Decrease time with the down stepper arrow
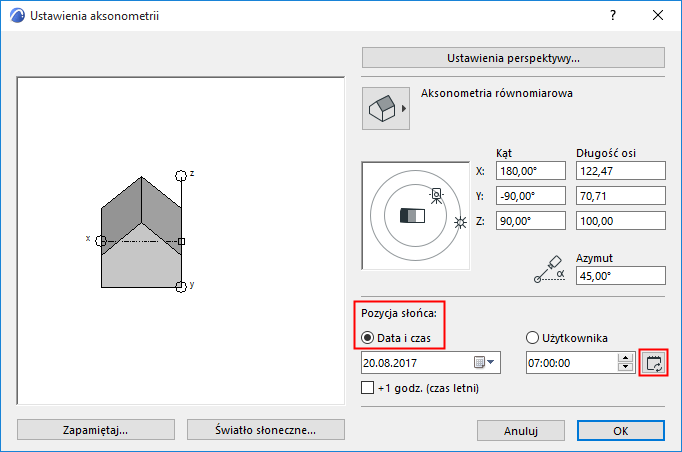Viewport: 682px width, 452px height. (x=625, y=367)
